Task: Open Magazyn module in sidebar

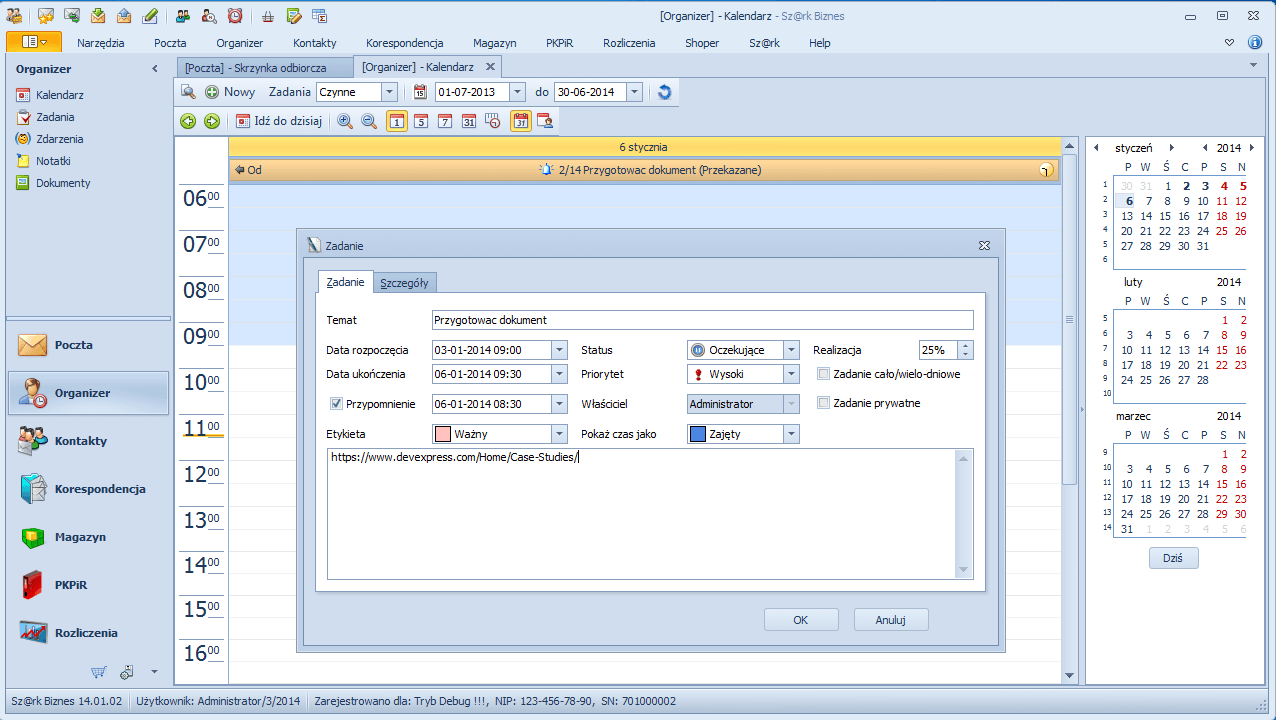Action: 80,537
